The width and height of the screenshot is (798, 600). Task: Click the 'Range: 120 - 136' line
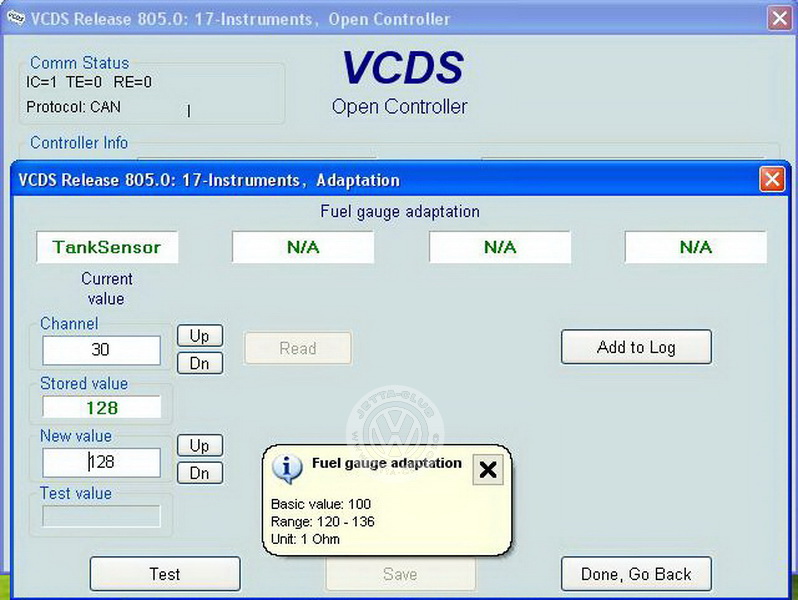tap(323, 522)
